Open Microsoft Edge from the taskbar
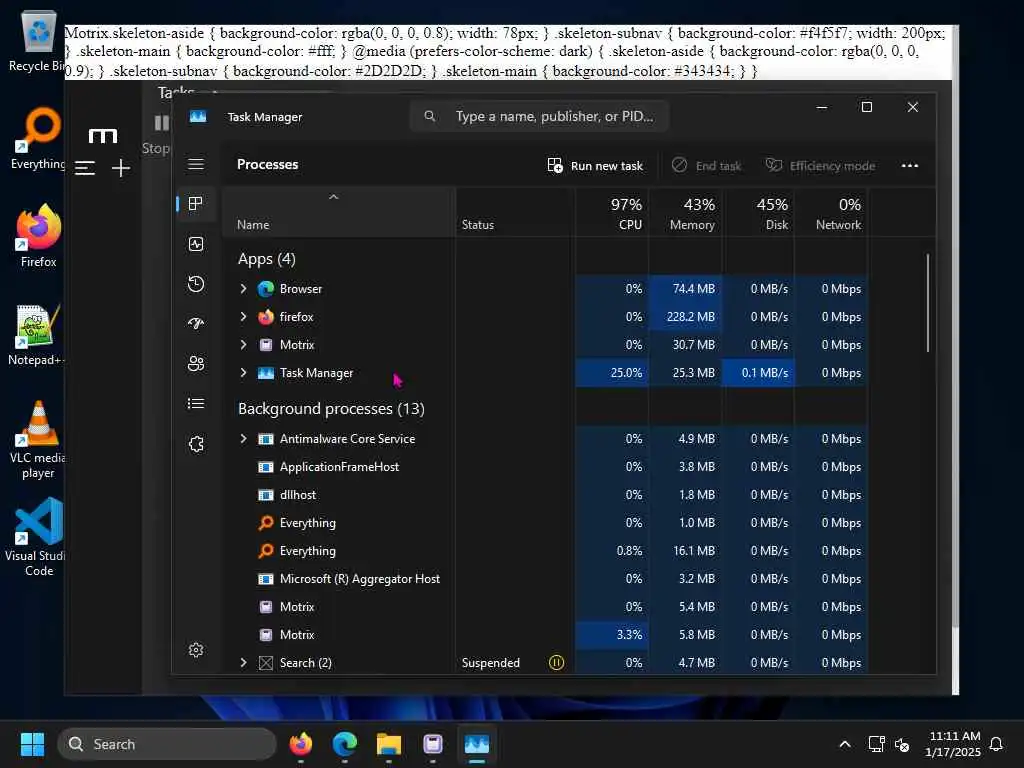Screen dimensions: 1024x768 [x=345, y=744]
